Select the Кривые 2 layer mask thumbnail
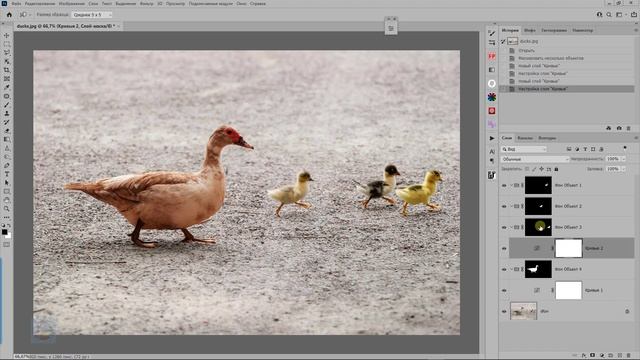 point(569,248)
